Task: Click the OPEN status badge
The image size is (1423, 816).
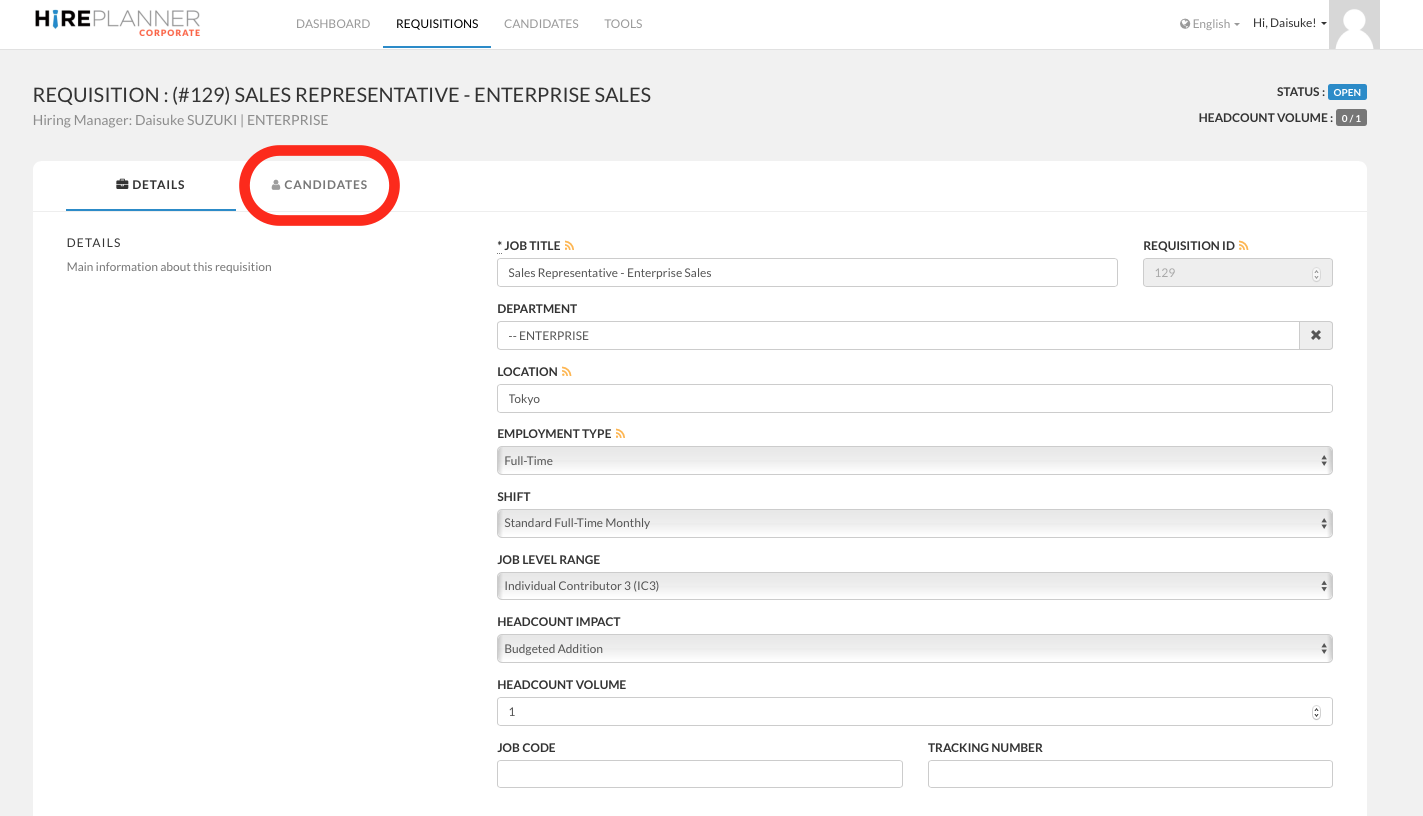Action: click(x=1346, y=92)
